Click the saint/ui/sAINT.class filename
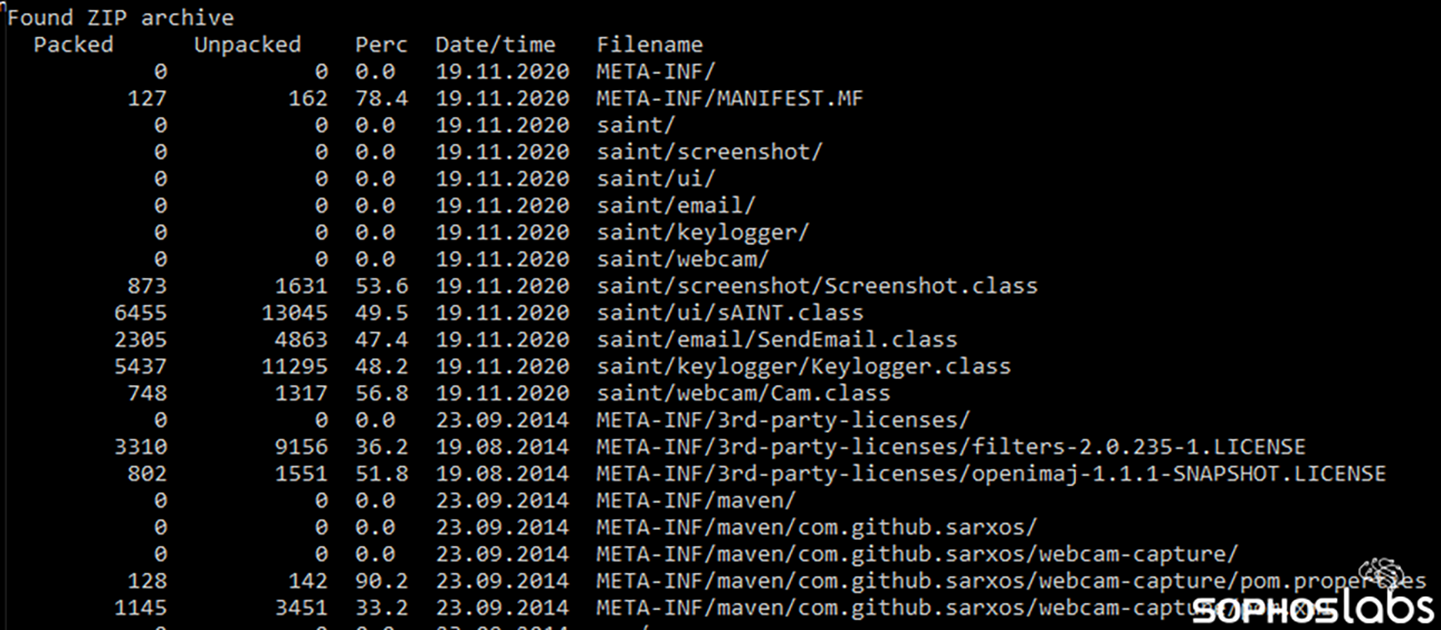The width and height of the screenshot is (1441, 630). (729, 313)
